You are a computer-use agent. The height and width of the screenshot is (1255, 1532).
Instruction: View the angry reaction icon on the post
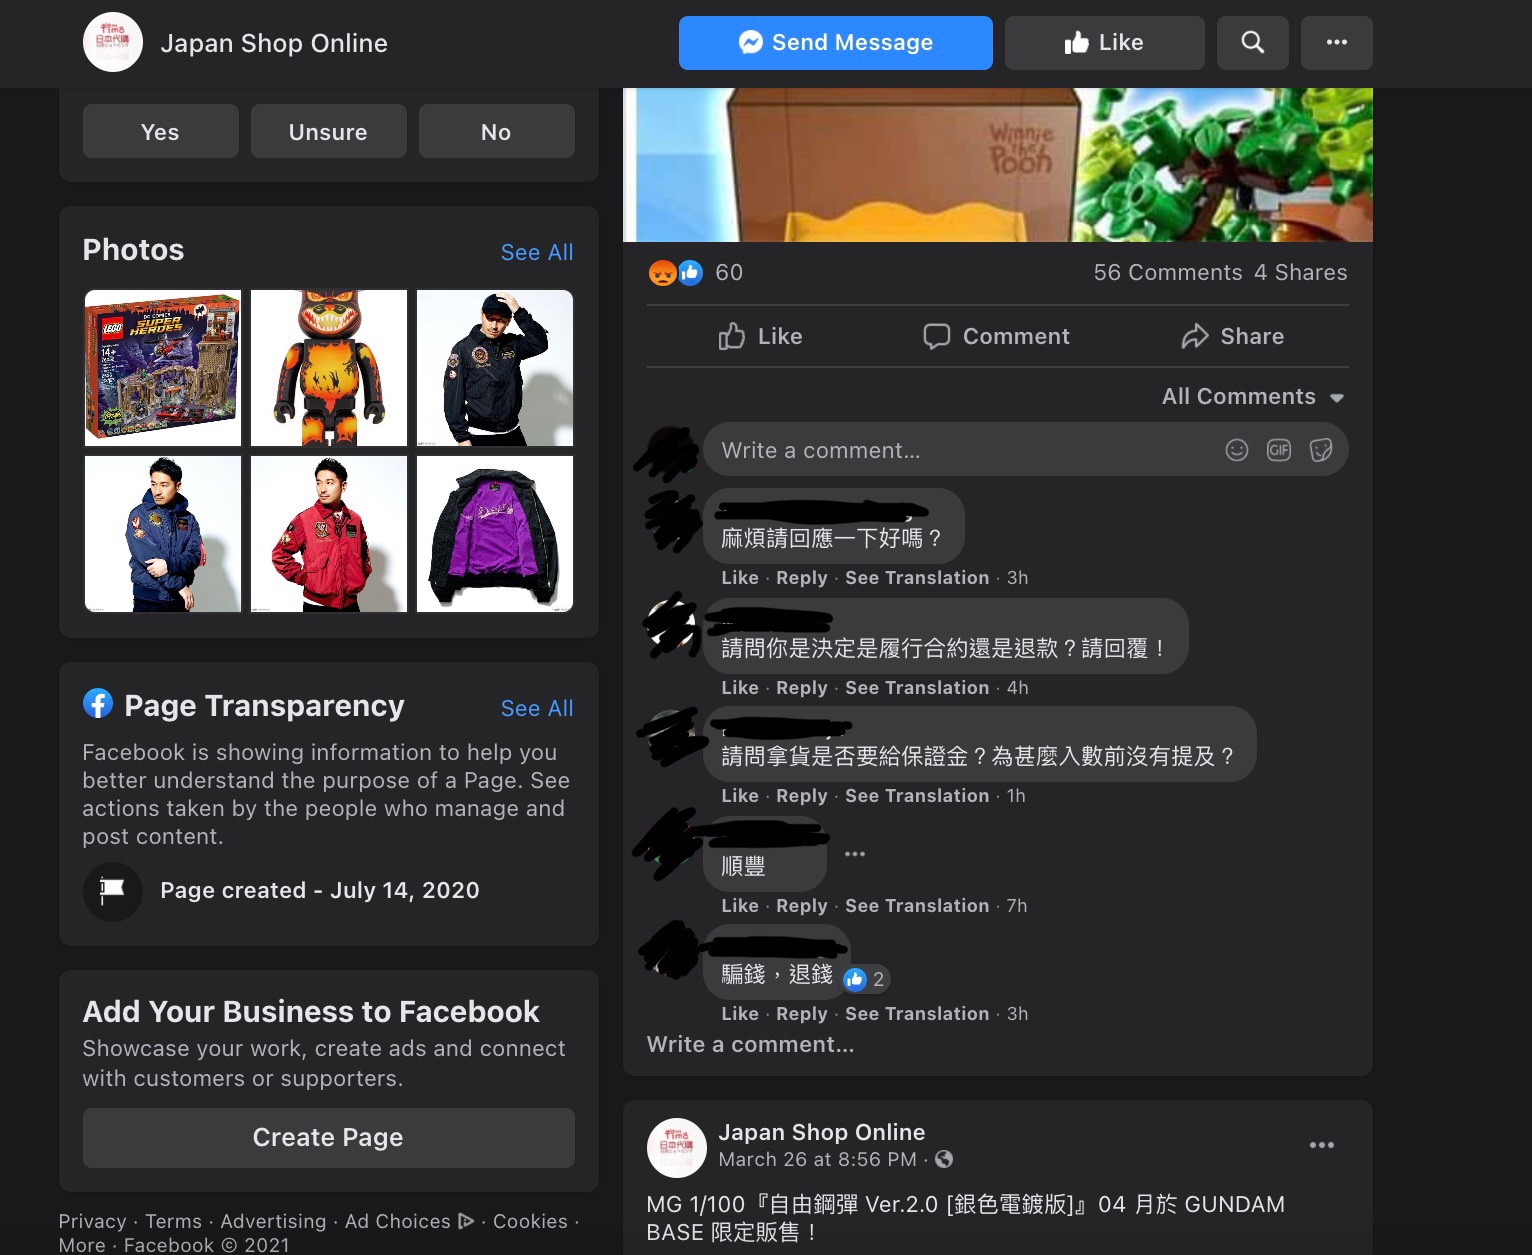coord(662,272)
